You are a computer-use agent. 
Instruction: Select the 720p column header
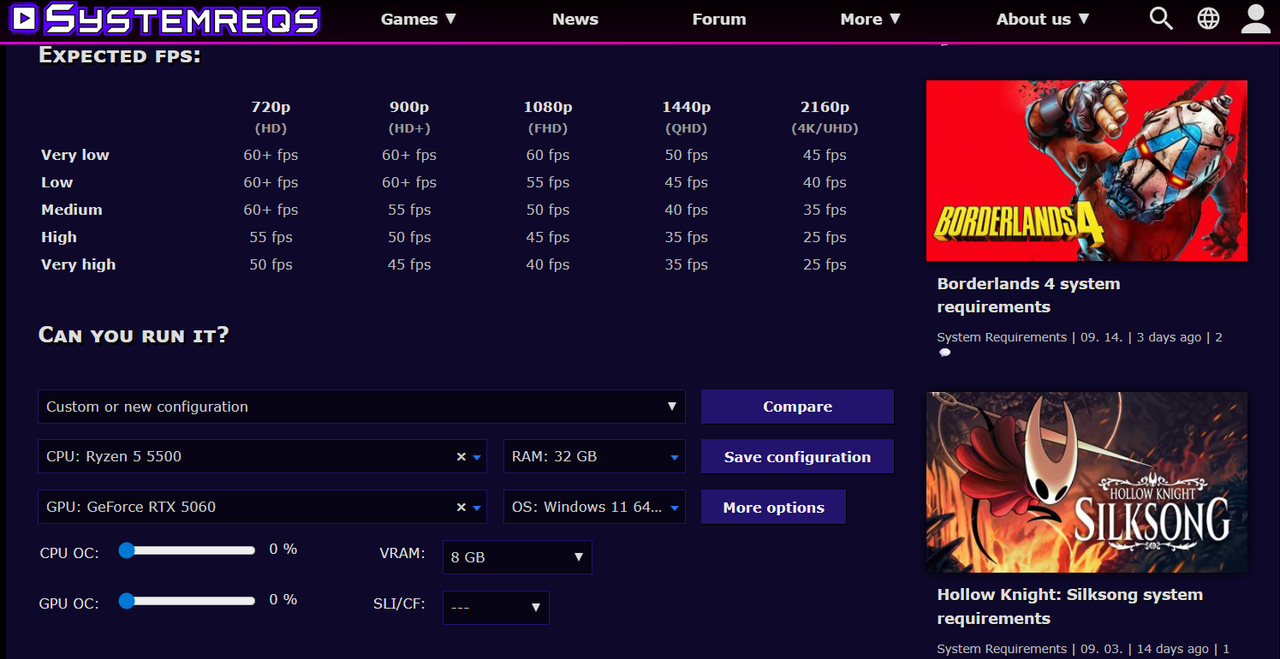(x=271, y=107)
